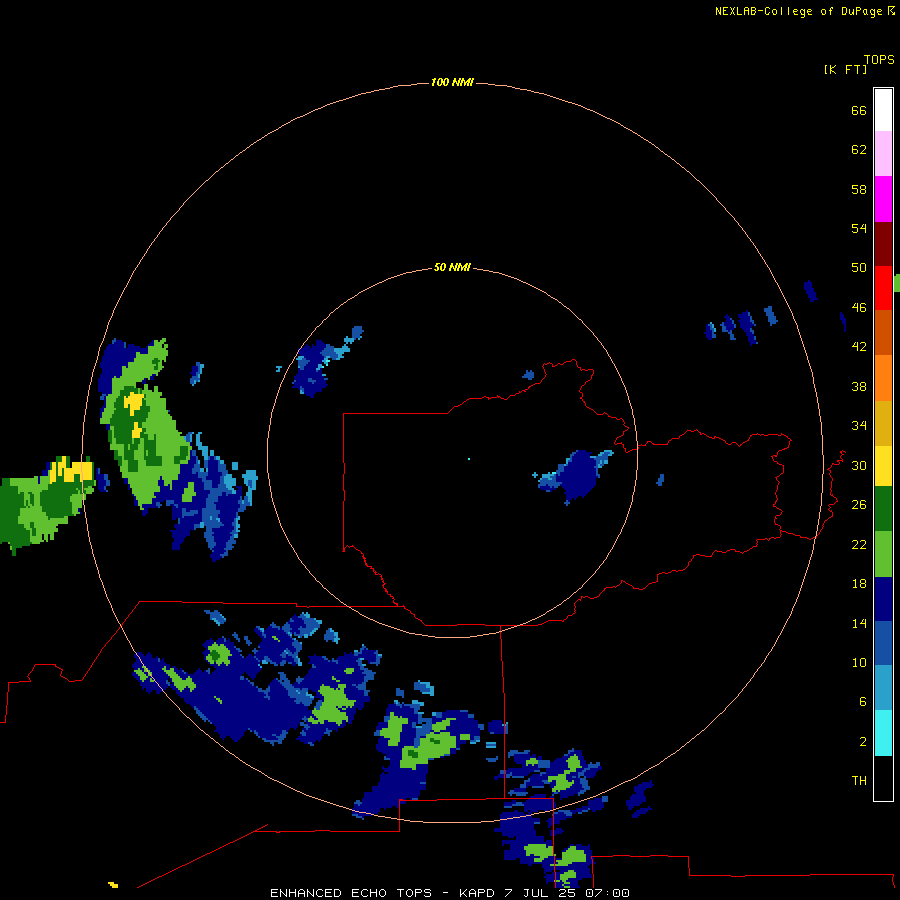900x900 pixels.
Task: Click the 50 legend value
Action: tap(859, 267)
